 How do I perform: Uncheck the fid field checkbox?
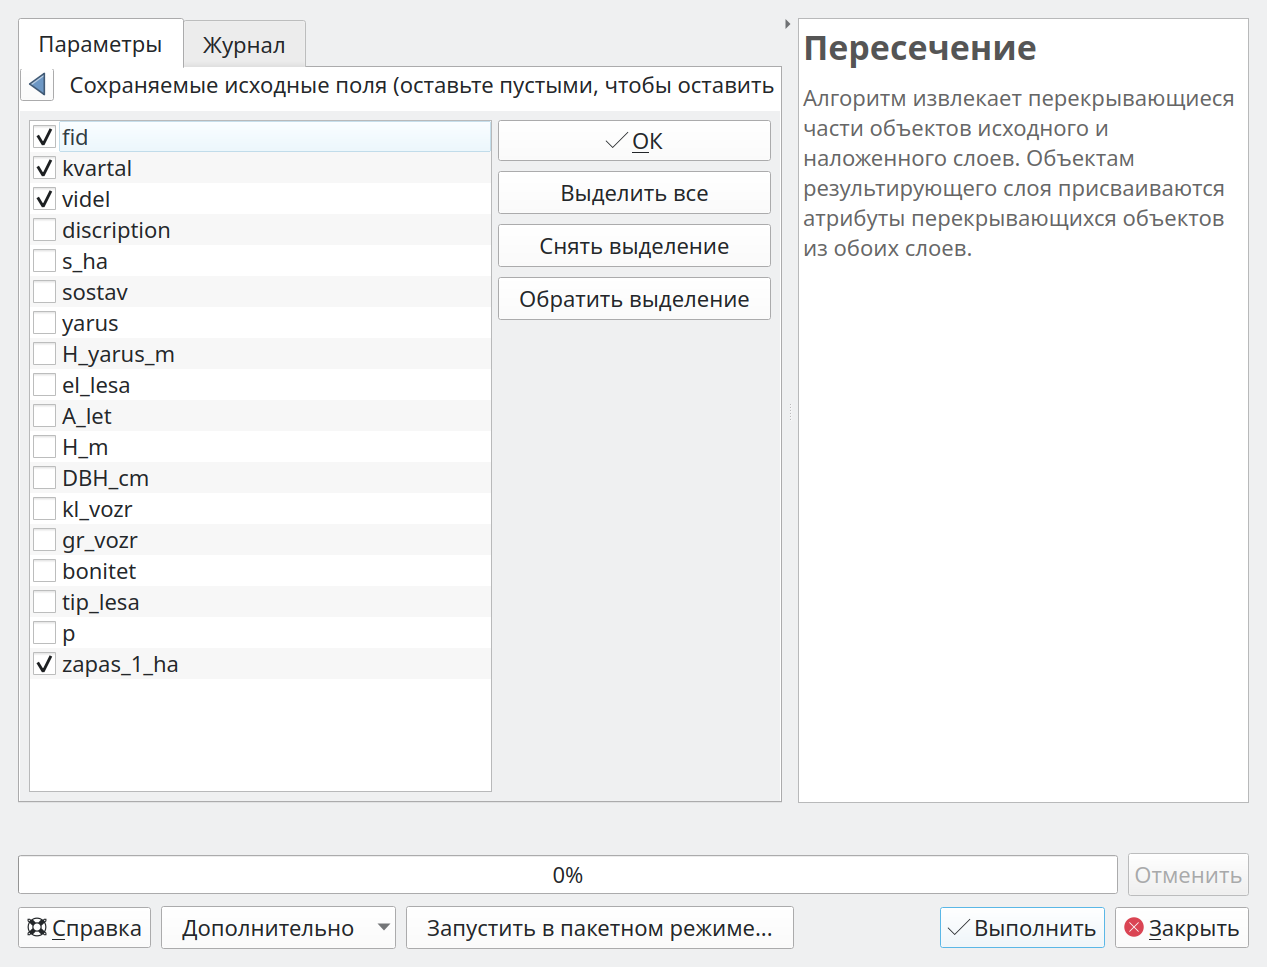pyautogui.click(x=44, y=137)
